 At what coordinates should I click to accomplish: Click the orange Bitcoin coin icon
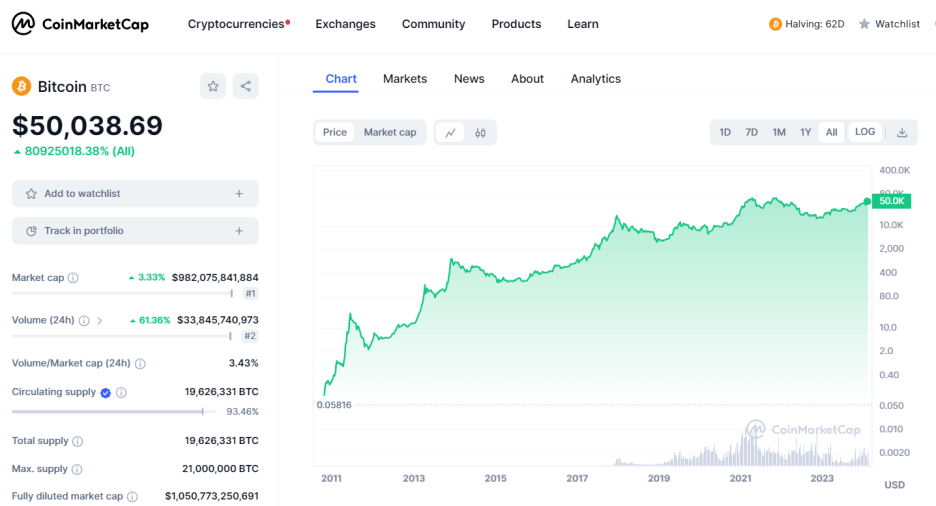(x=21, y=87)
